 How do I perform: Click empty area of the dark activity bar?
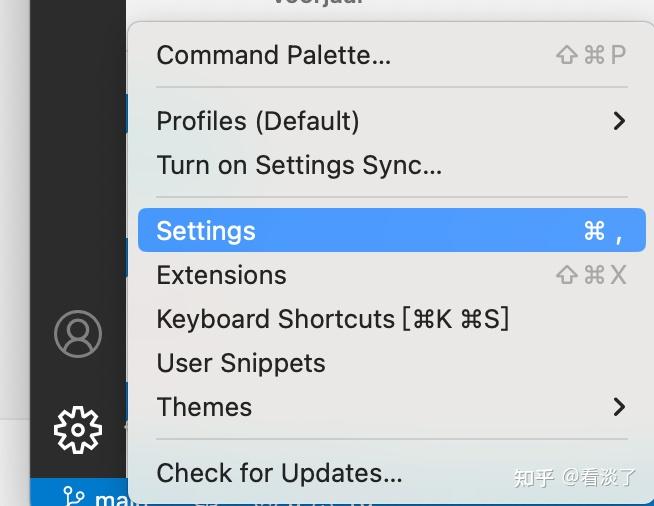(78, 167)
